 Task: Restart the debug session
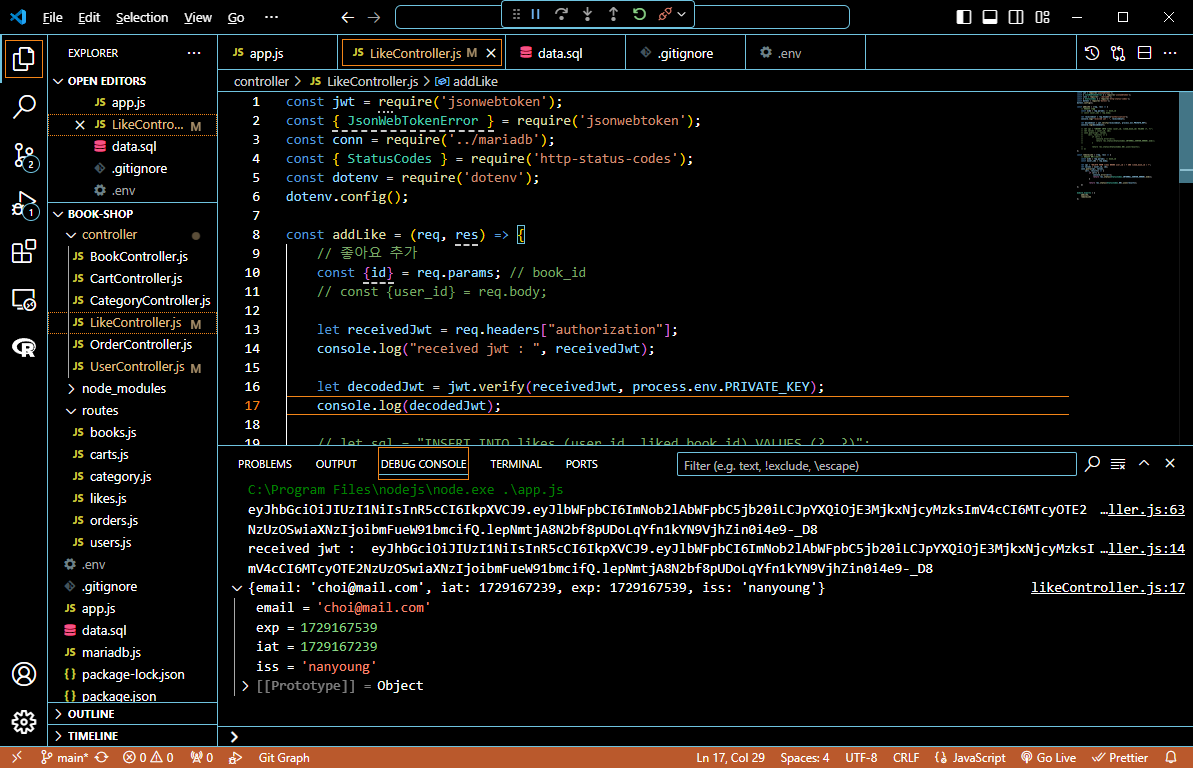(x=639, y=14)
